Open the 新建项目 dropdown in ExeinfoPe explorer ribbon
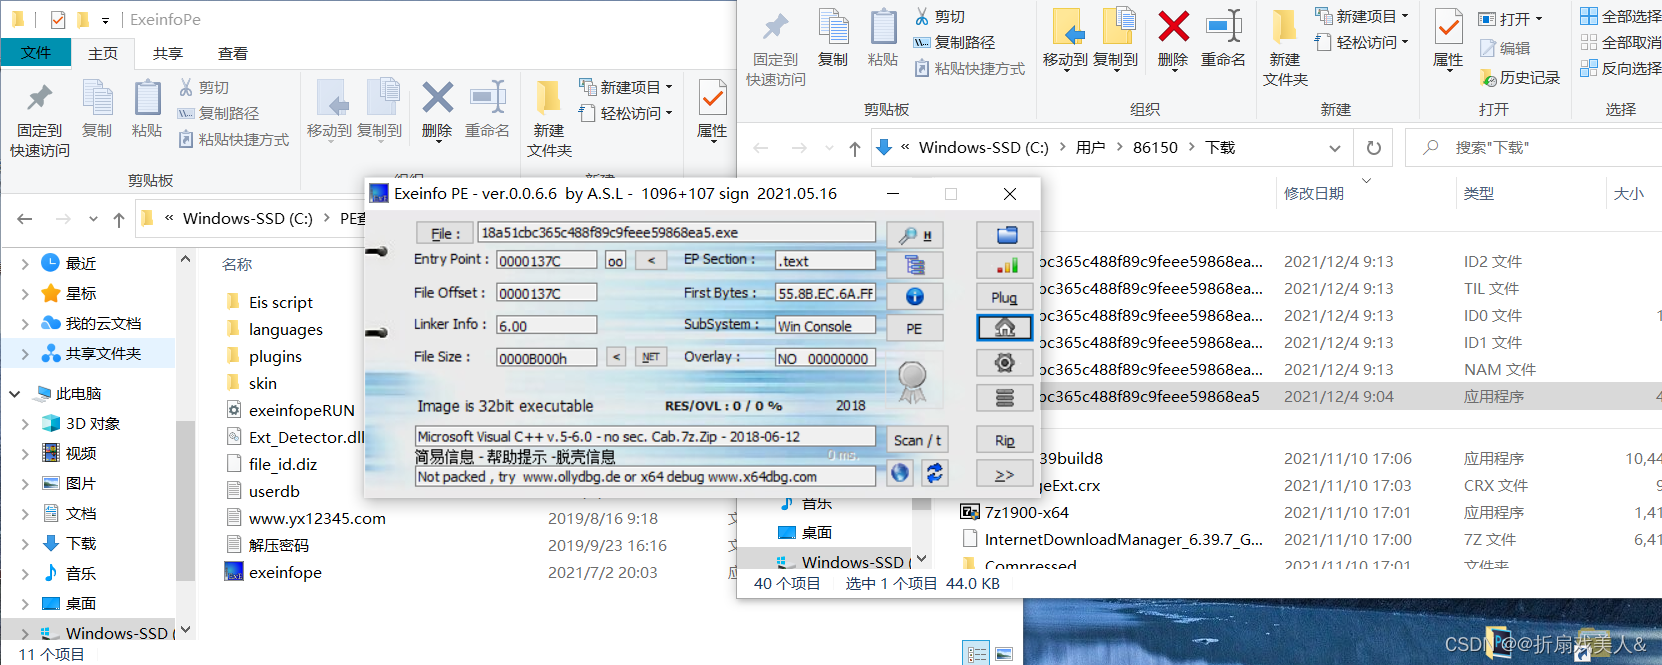 point(626,87)
